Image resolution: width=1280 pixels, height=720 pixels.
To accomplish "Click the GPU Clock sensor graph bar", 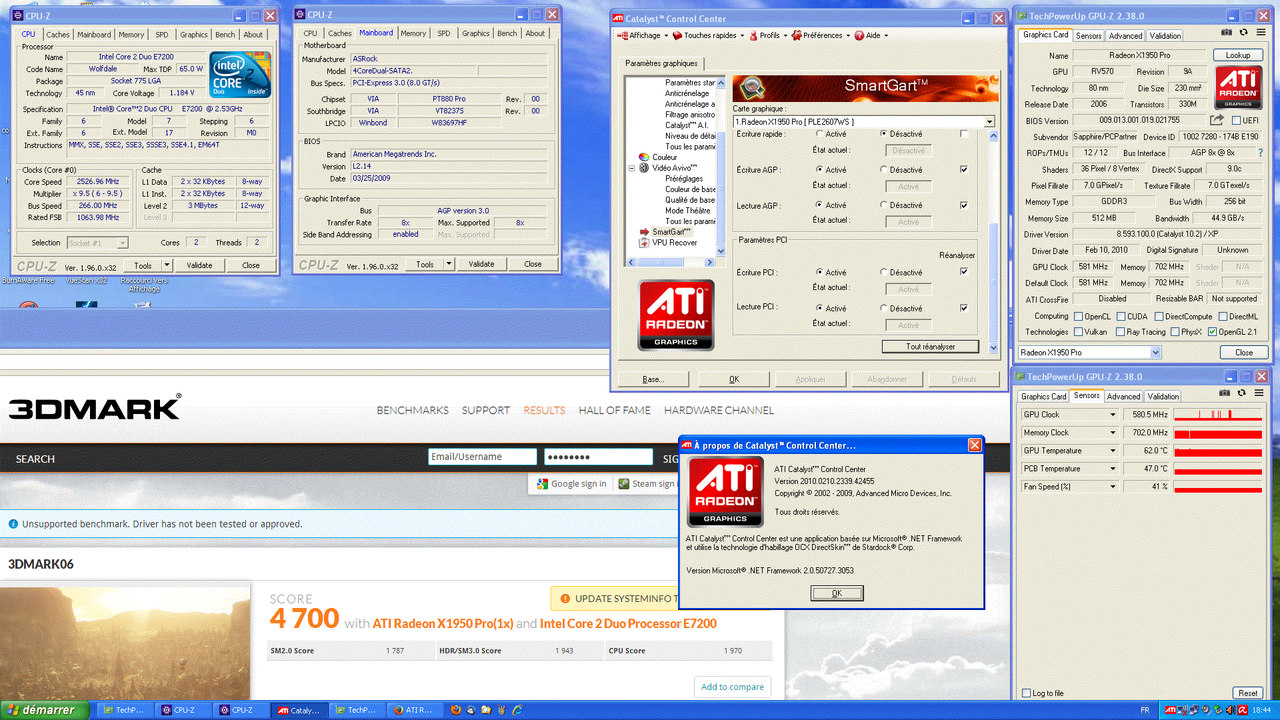I will point(1217,414).
